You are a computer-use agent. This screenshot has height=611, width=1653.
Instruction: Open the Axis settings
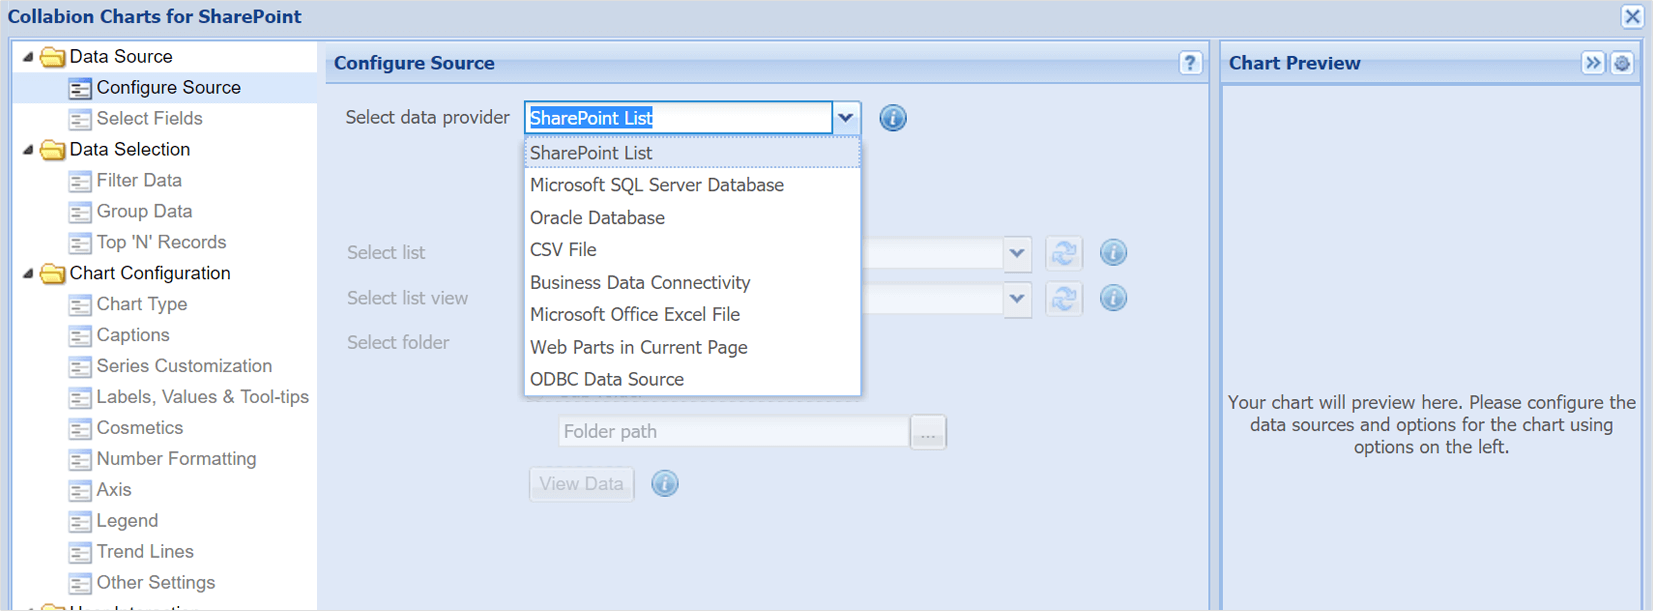(x=113, y=491)
